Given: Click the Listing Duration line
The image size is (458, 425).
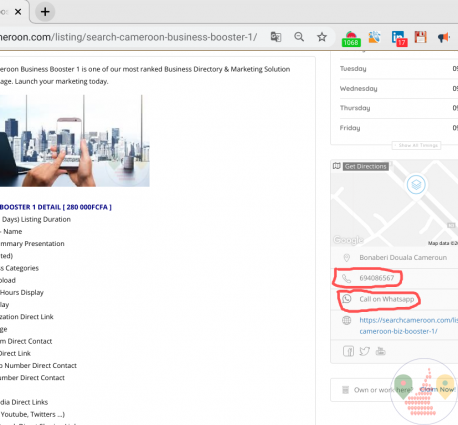Looking at the screenshot, I should click(x=35, y=219).
